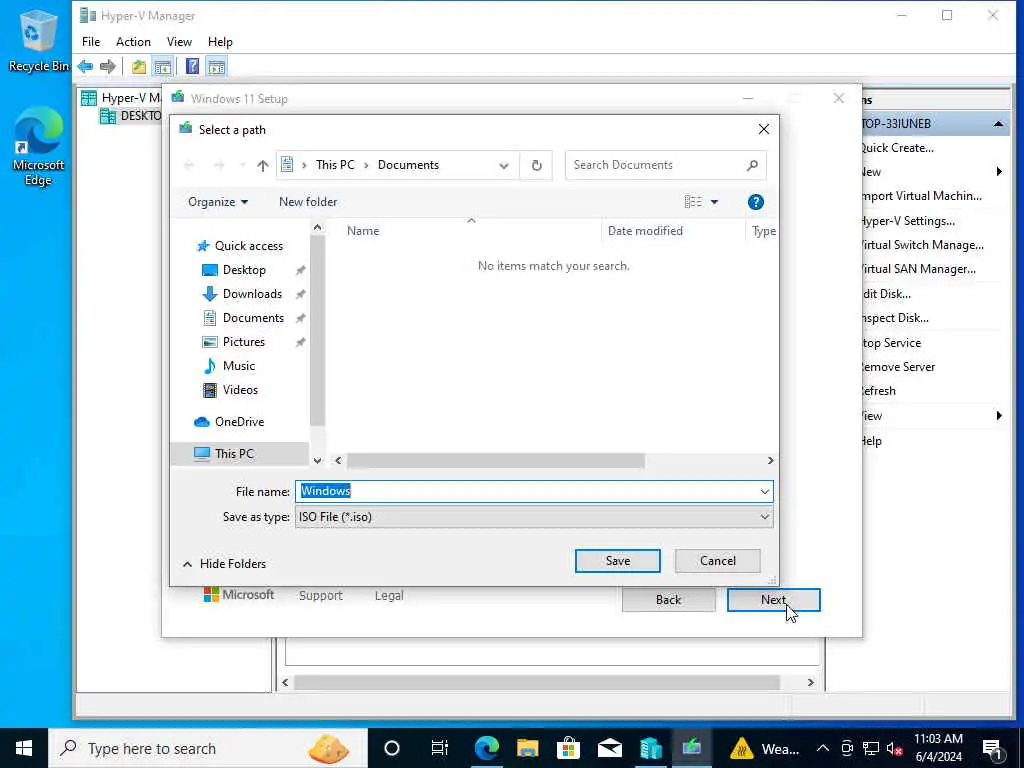
Task: Show hidden system tray icons
Action: [x=823, y=748]
